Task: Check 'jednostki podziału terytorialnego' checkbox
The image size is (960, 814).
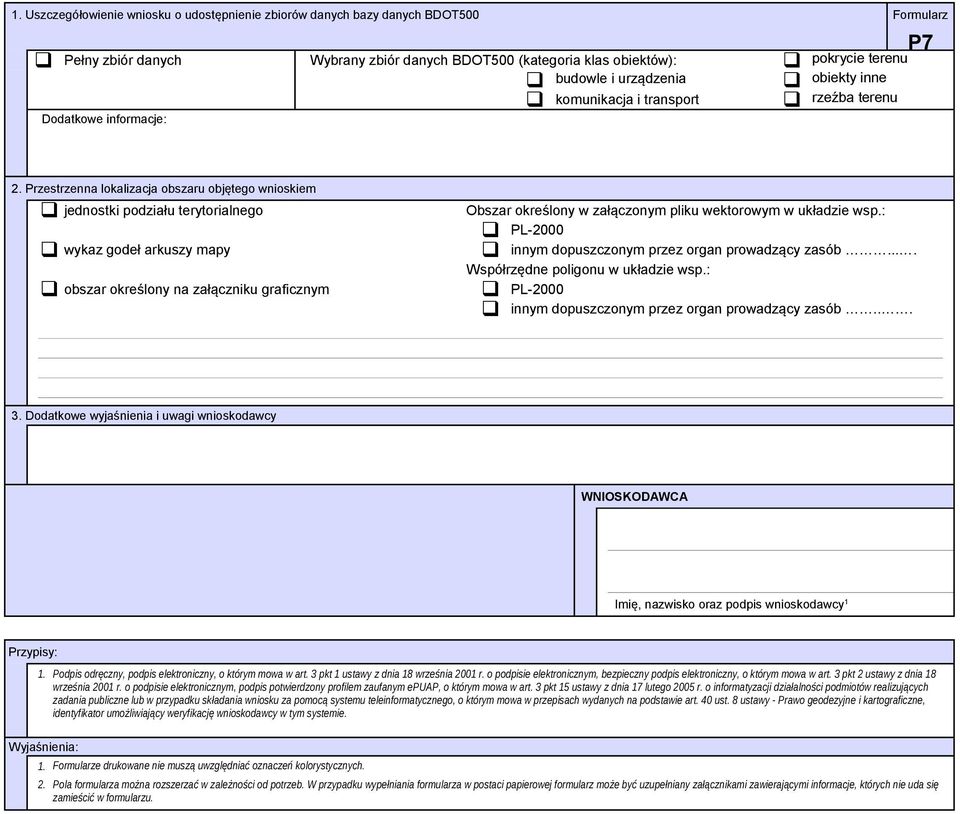Action: point(49,210)
